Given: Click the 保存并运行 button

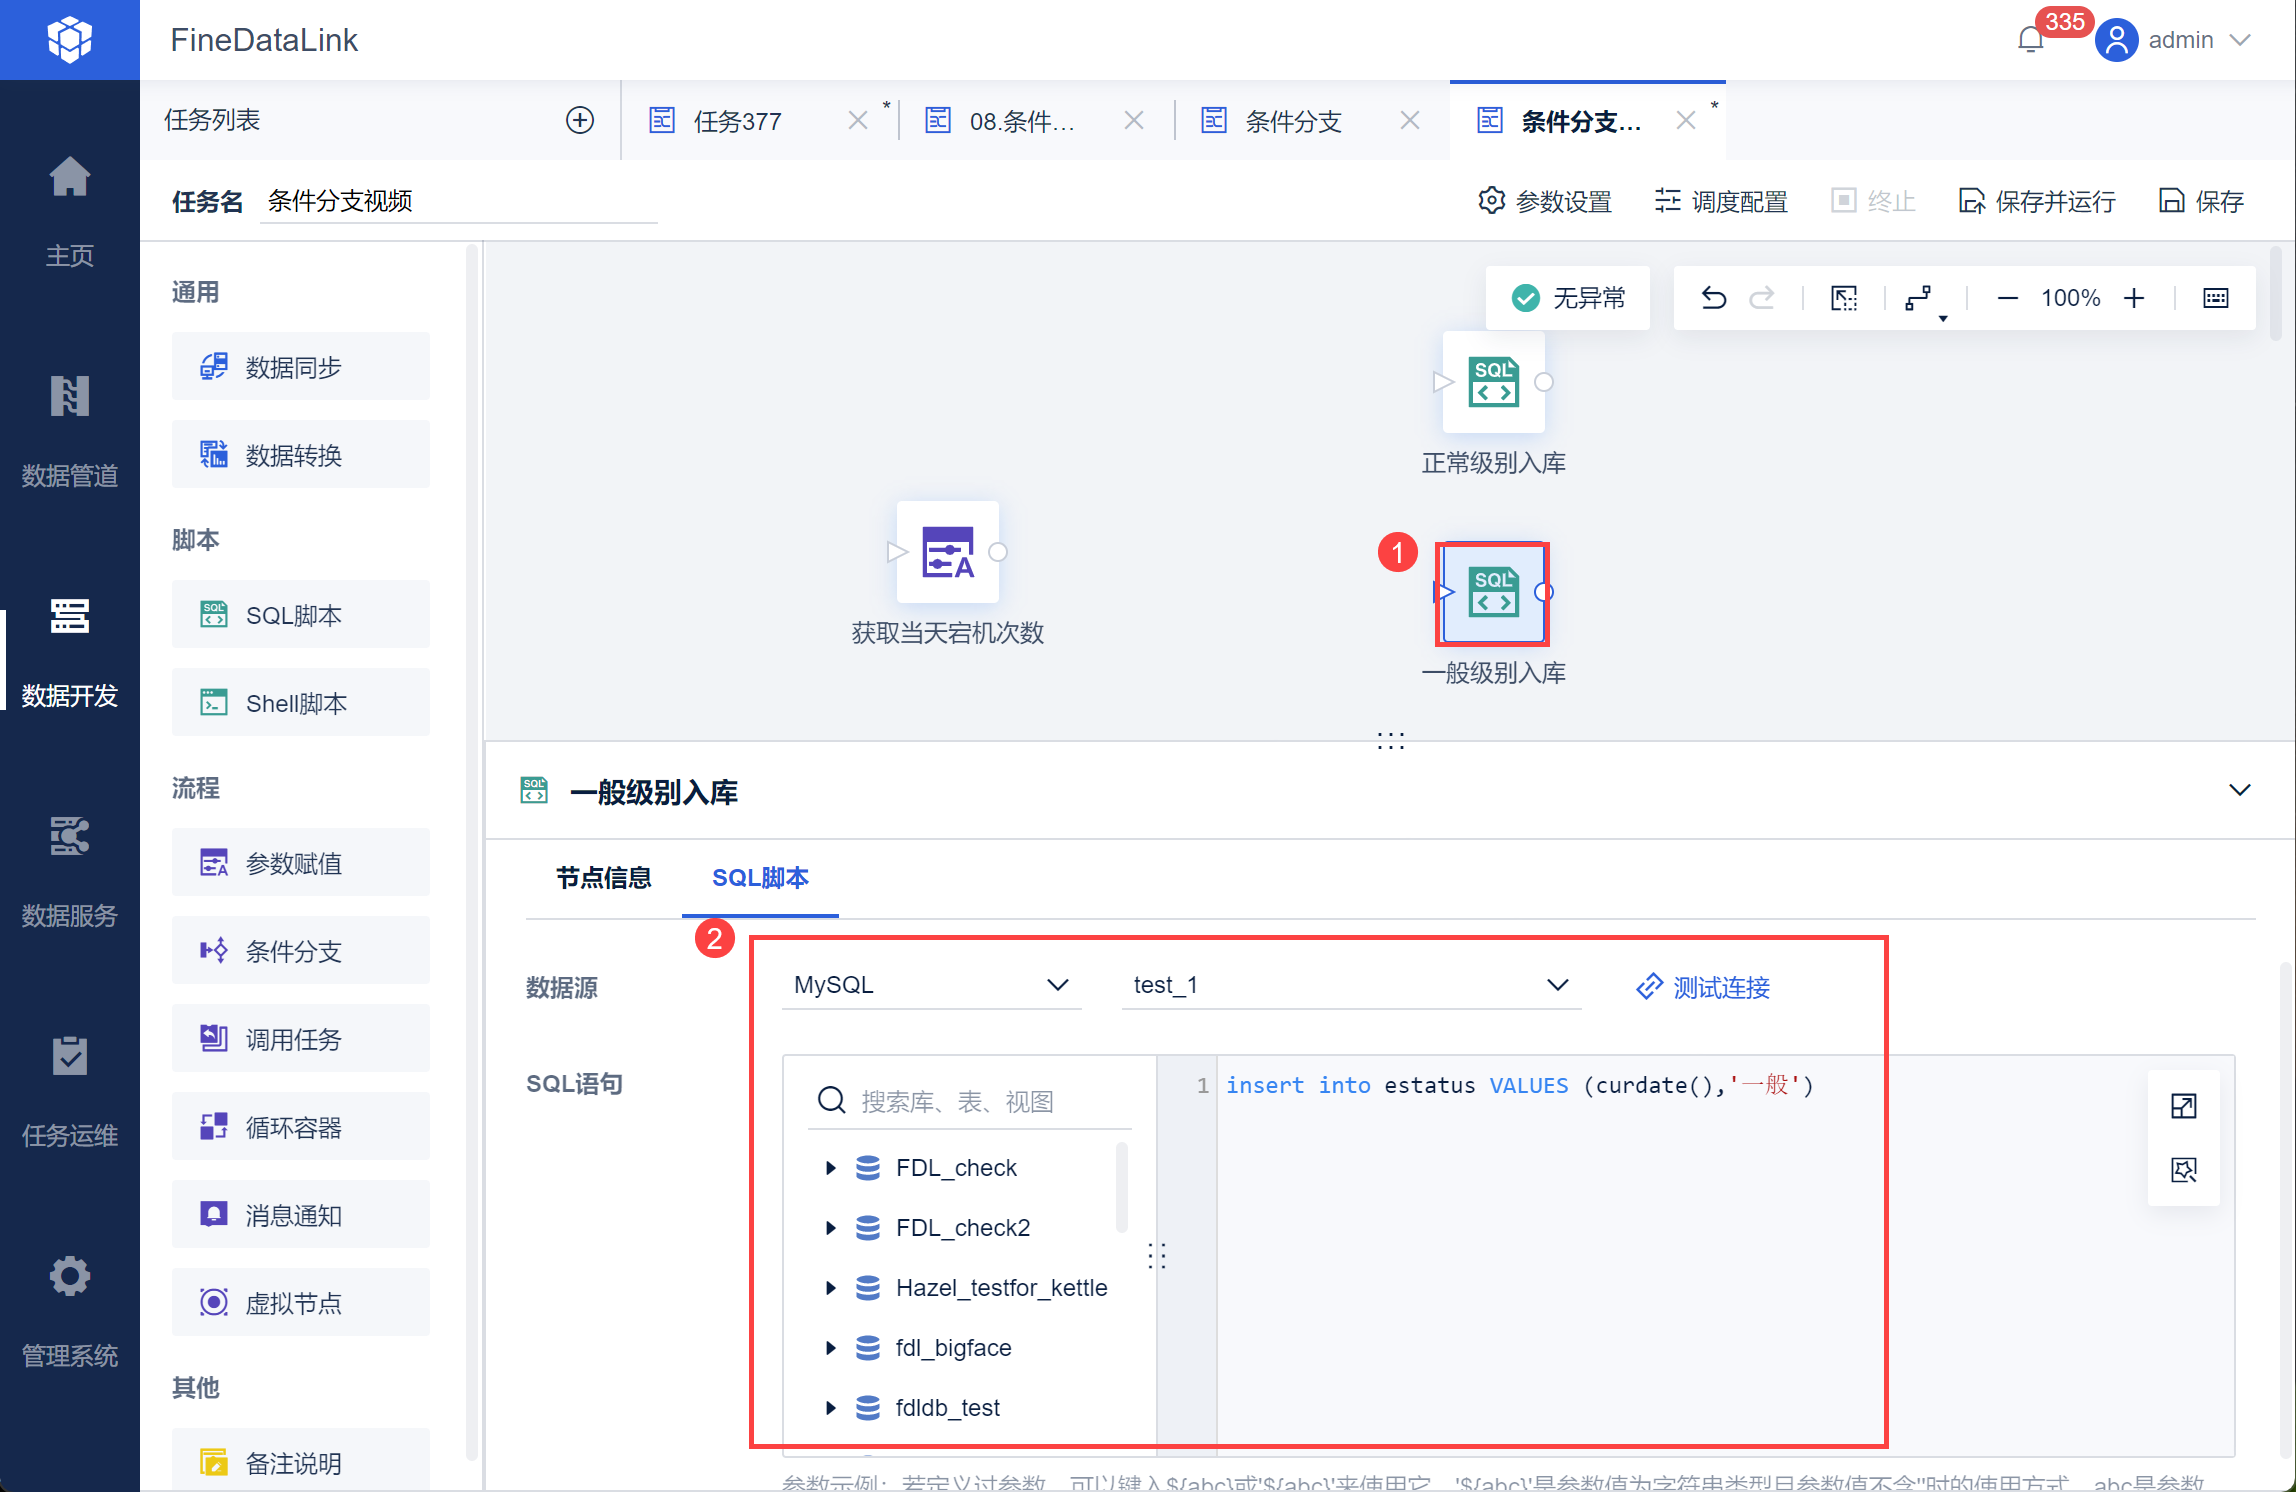Looking at the screenshot, I should tap(2037, 202).
